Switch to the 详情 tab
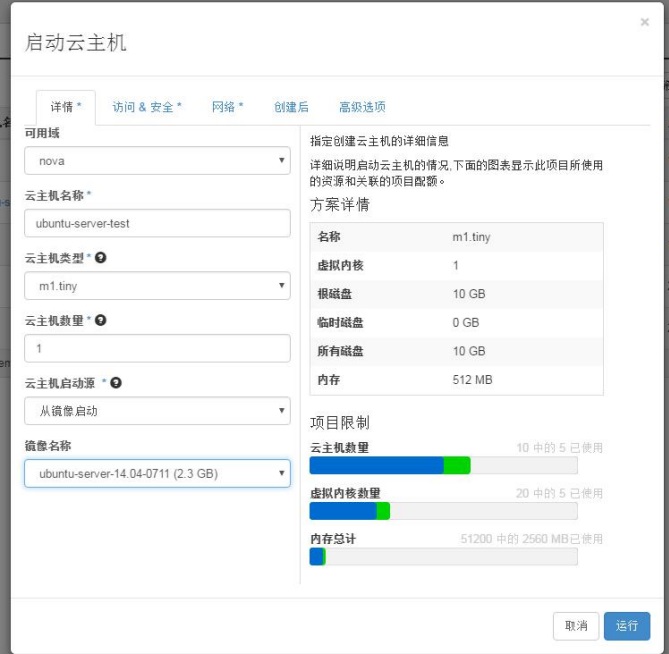669x654 pixels. [x=66, y=107]
